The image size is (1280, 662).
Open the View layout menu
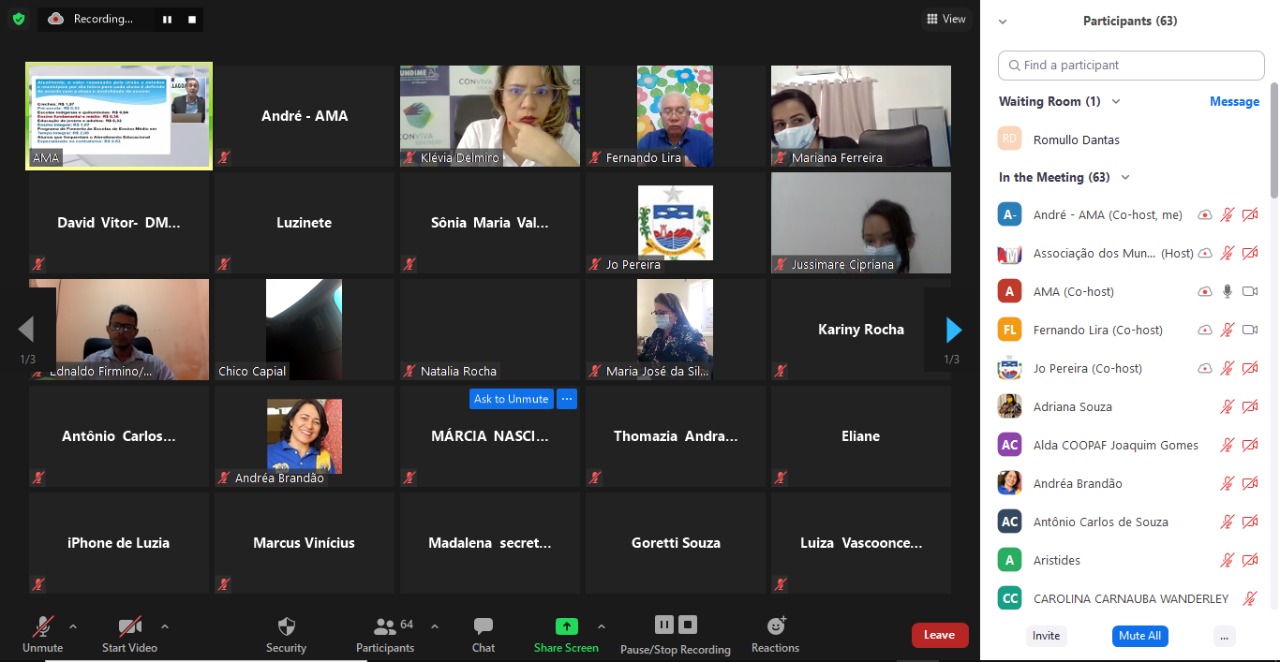point(946,19)
